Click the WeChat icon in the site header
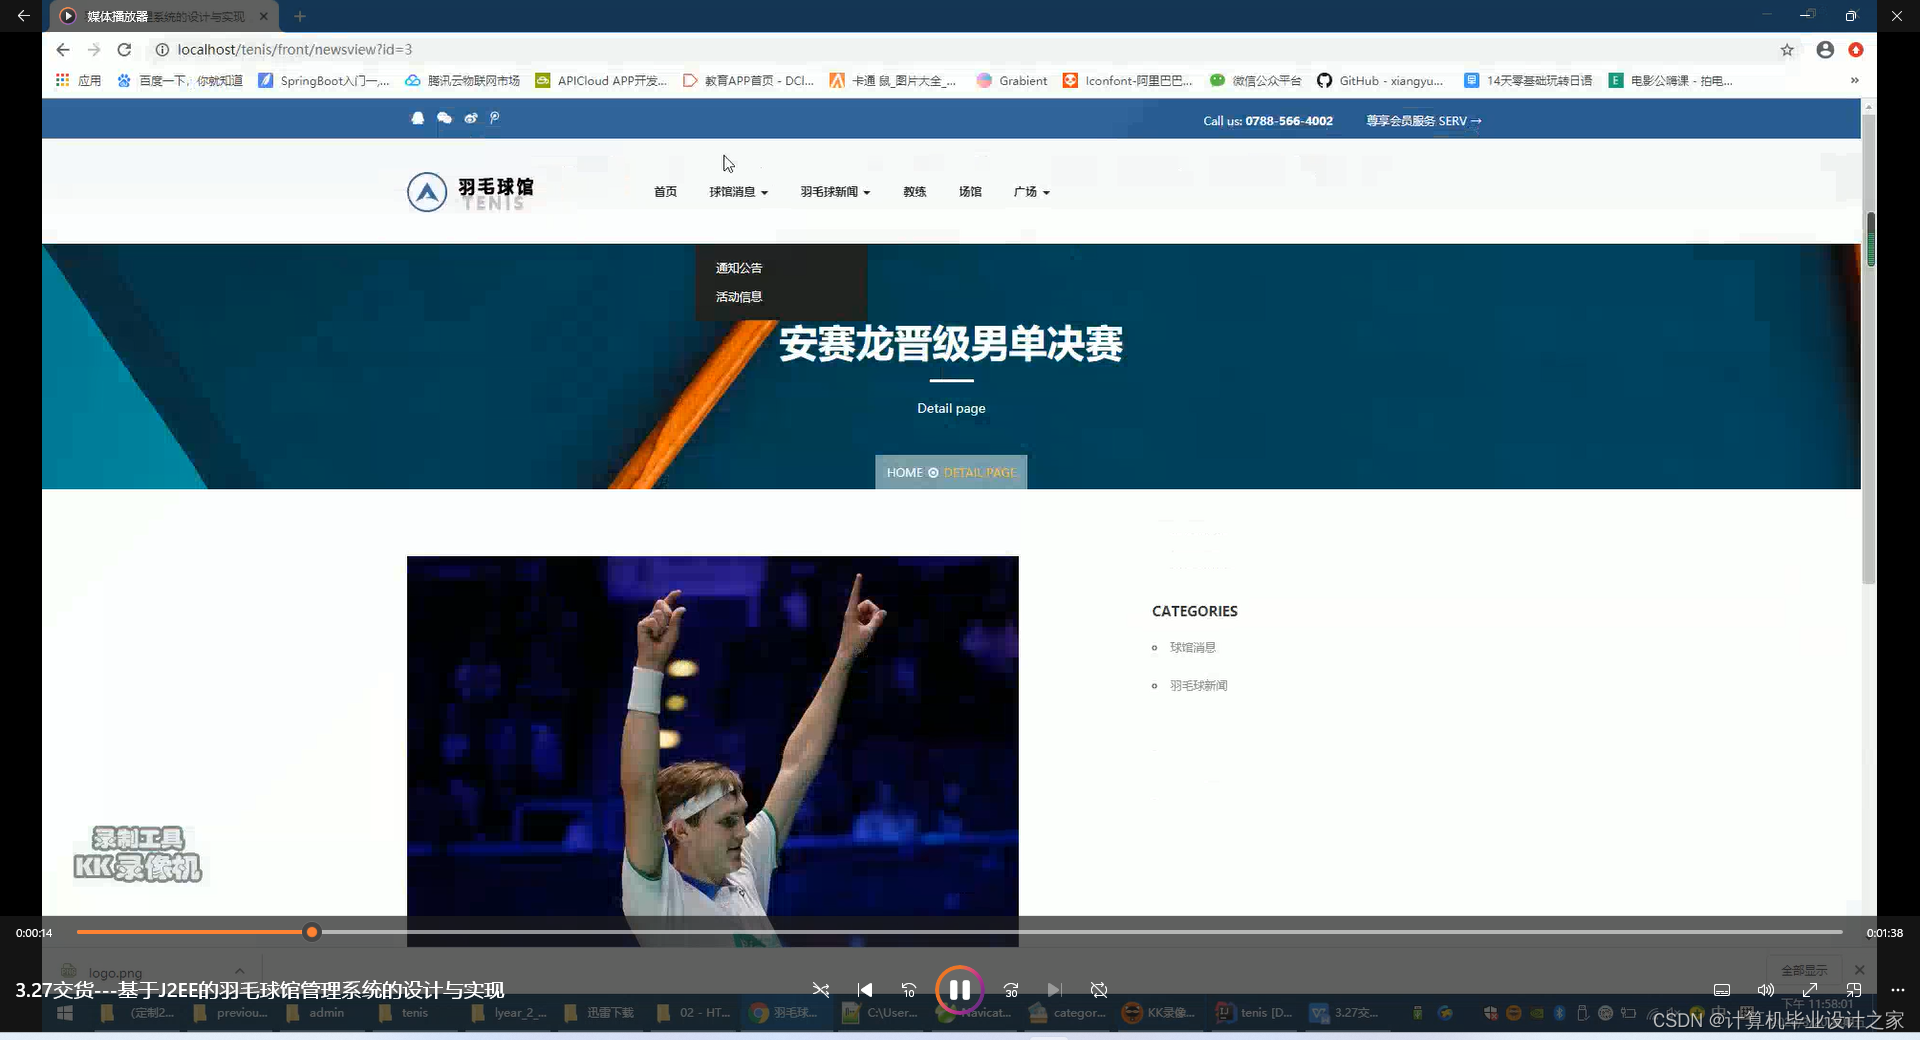This screenshot has height=1040, width=1920. pos(444,118)
